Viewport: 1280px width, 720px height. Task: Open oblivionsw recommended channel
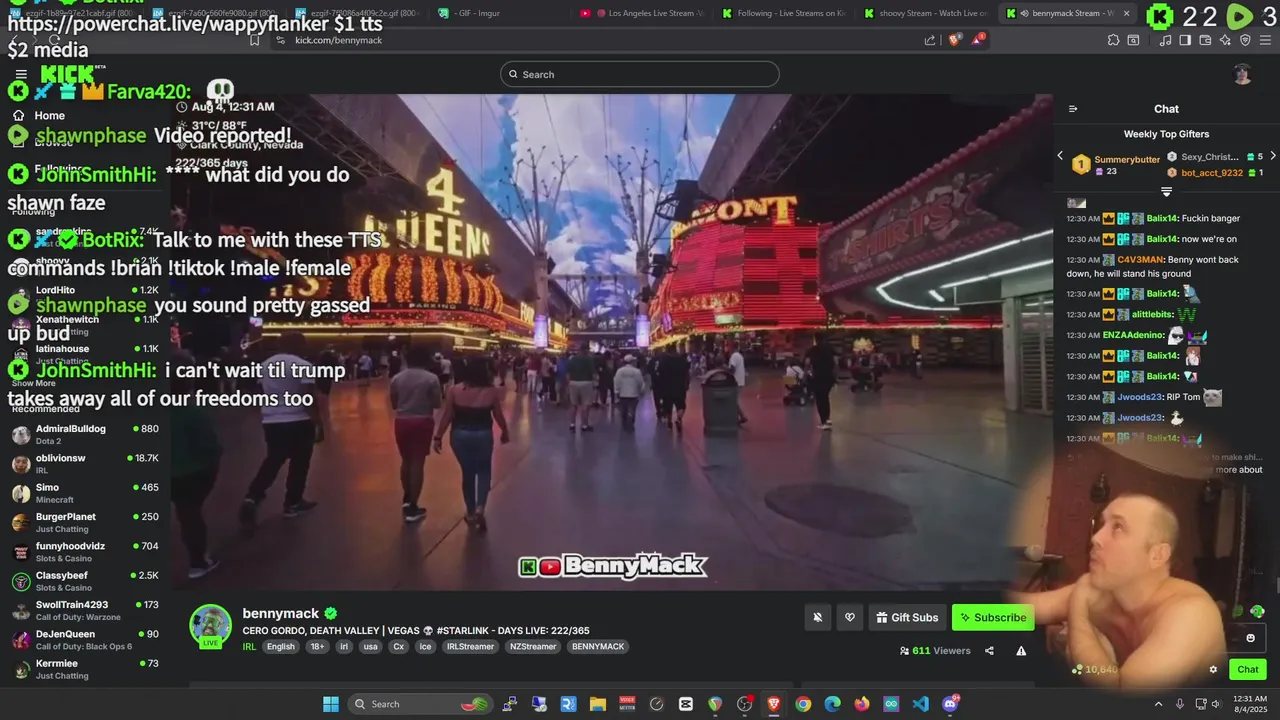click(x=85, y=464)
